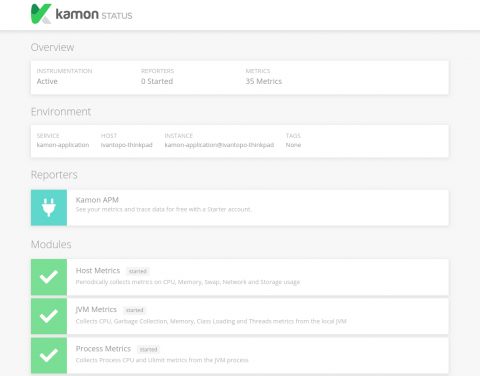
Task: Select the JVM Metrics module title
Action: pos(96,310)
